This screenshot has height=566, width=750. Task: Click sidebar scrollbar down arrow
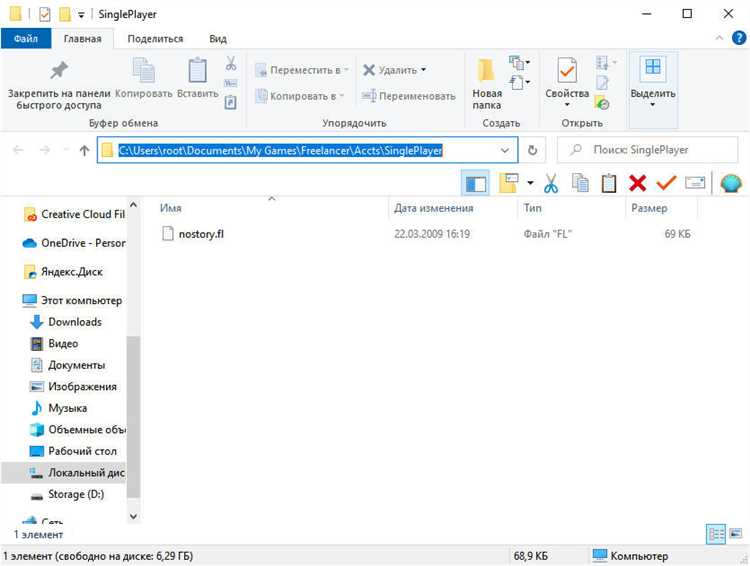[133, 516]
